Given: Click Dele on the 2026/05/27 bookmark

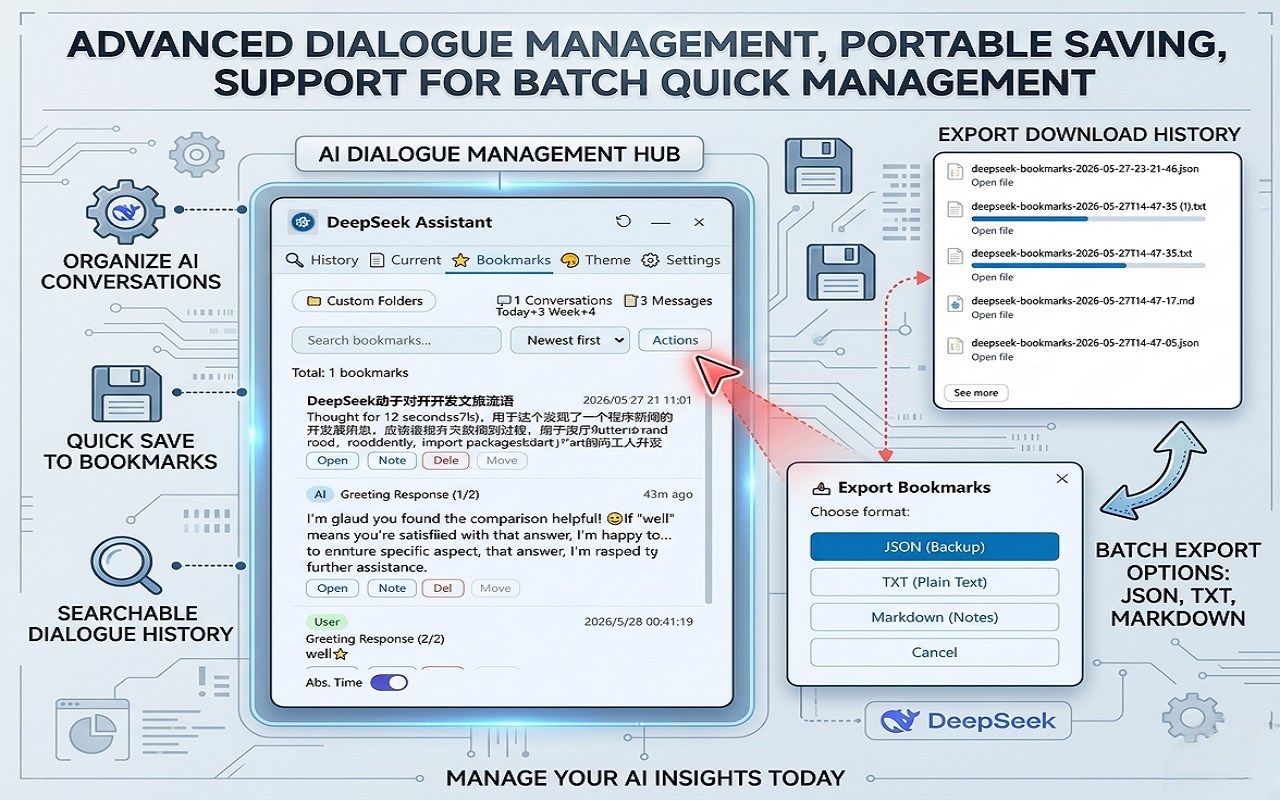Looking at the screenshot, I should [446, 461].
